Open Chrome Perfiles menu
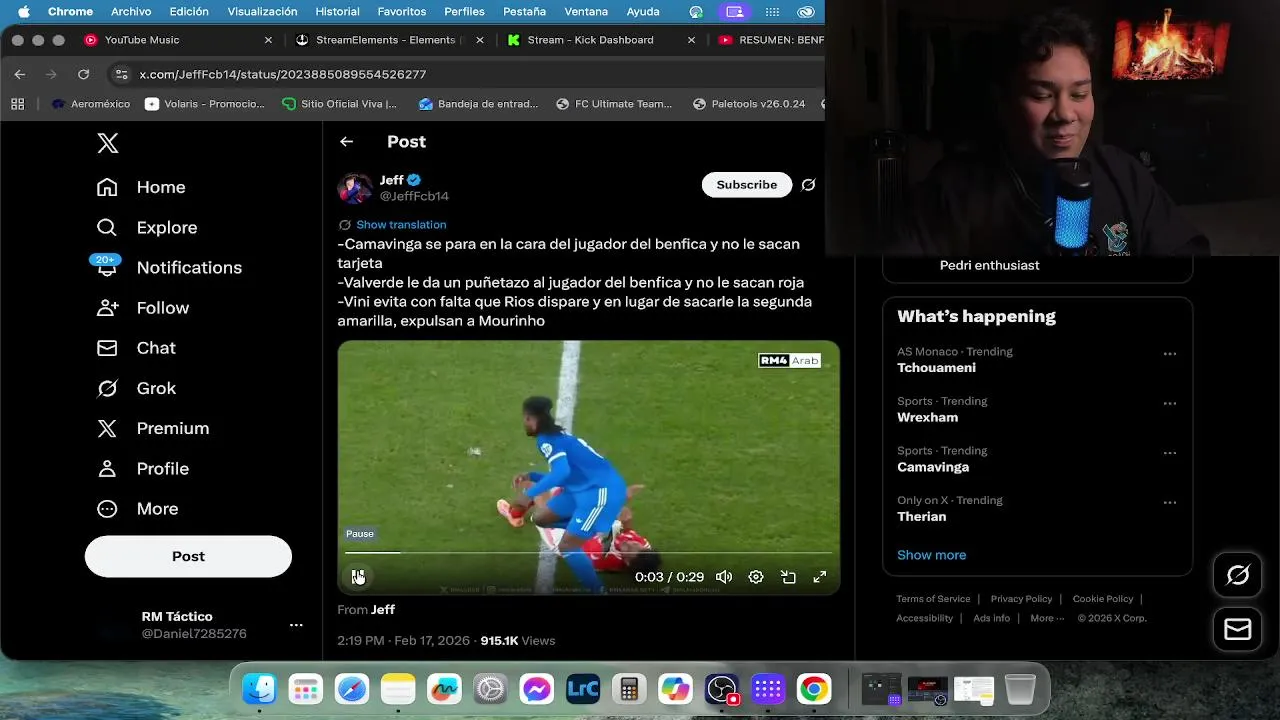The image size is (1280, 720). tap(464, 12)
